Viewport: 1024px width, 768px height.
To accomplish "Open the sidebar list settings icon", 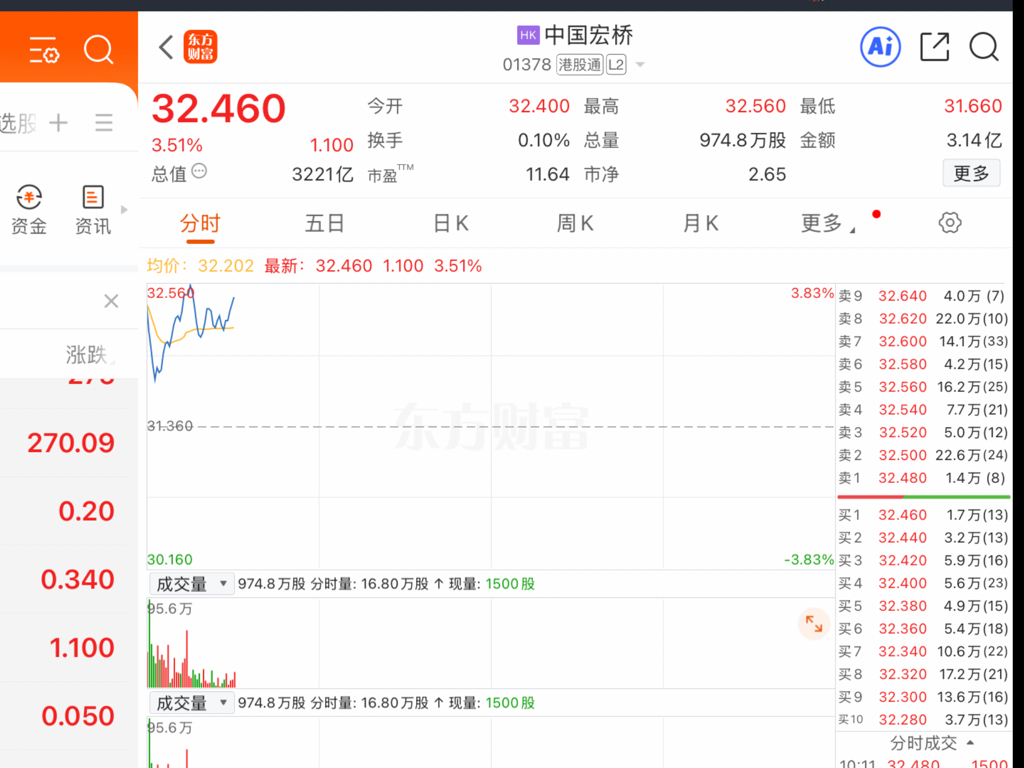I will coord(44,50).
